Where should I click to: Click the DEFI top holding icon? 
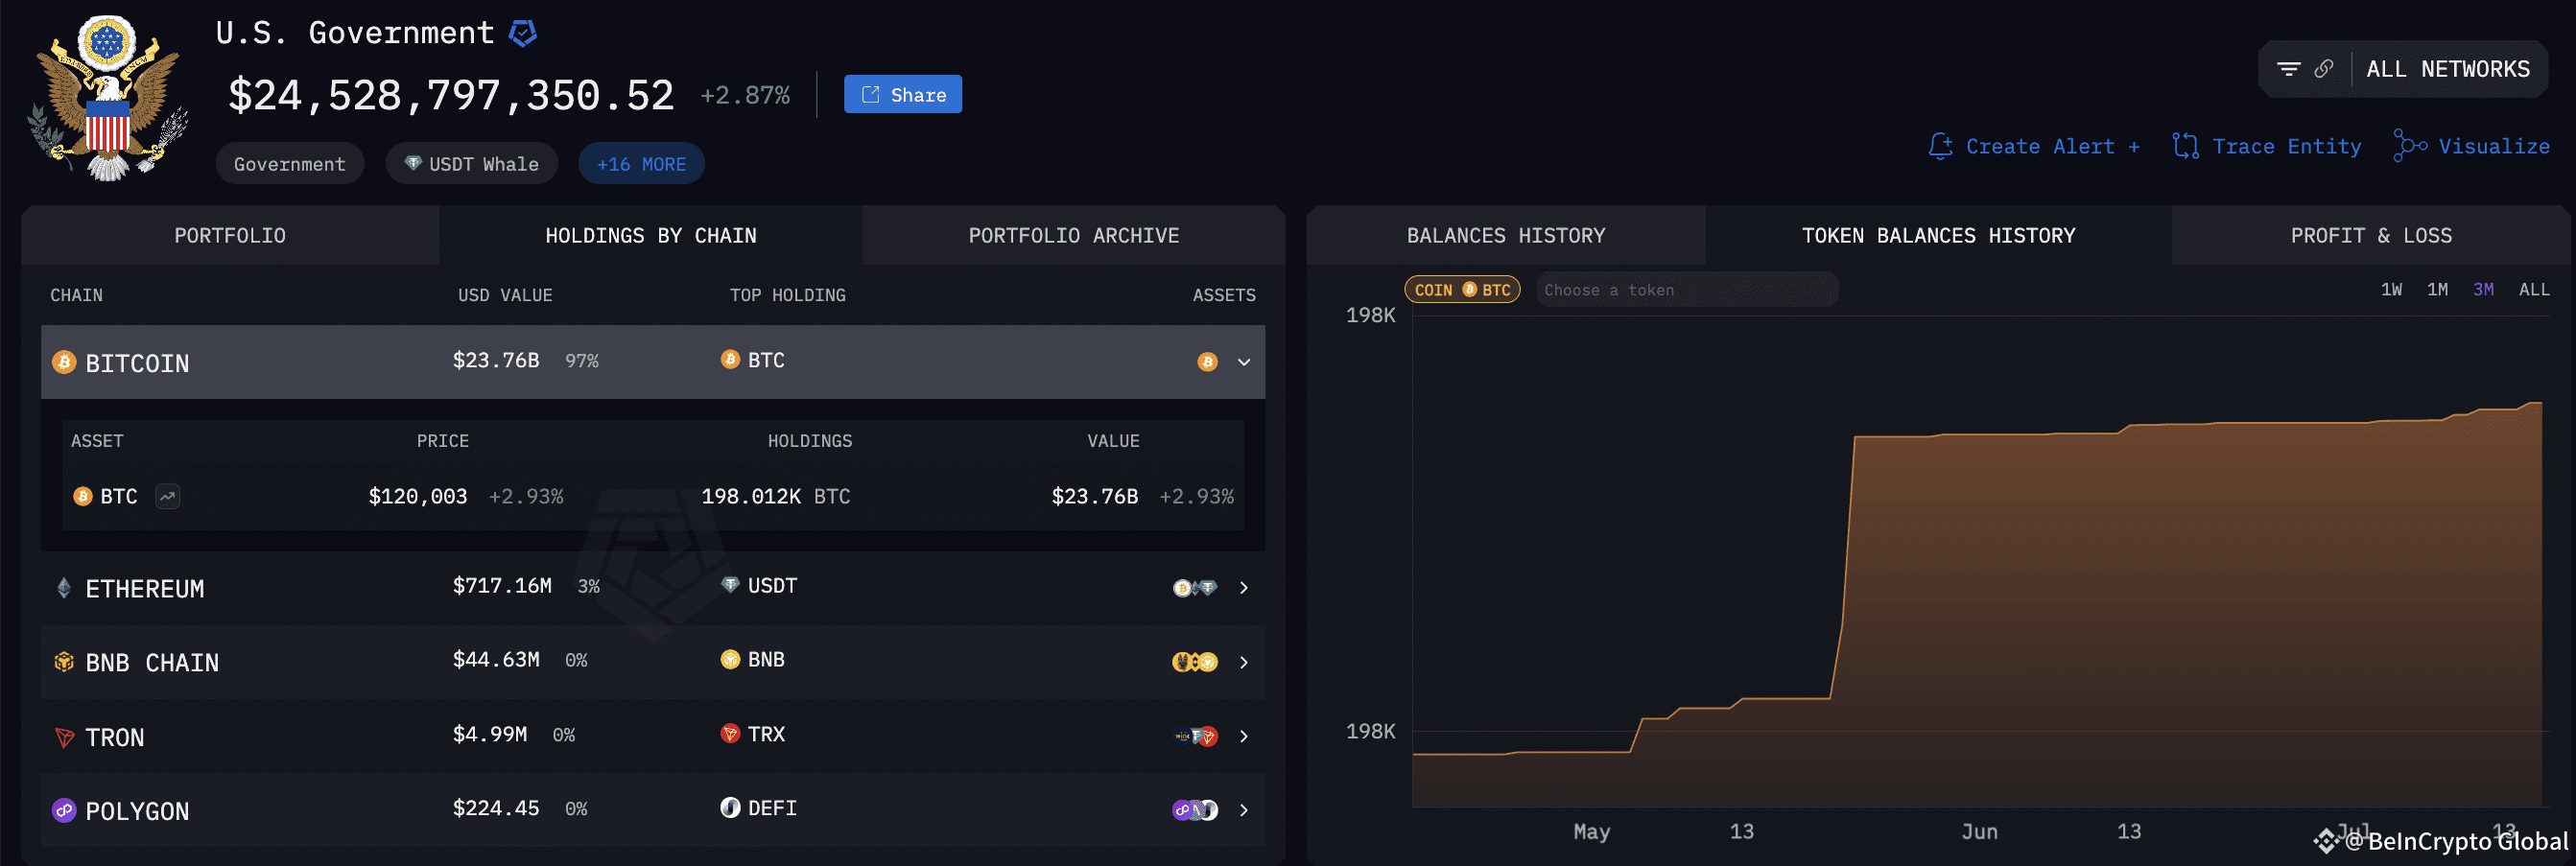730,807
